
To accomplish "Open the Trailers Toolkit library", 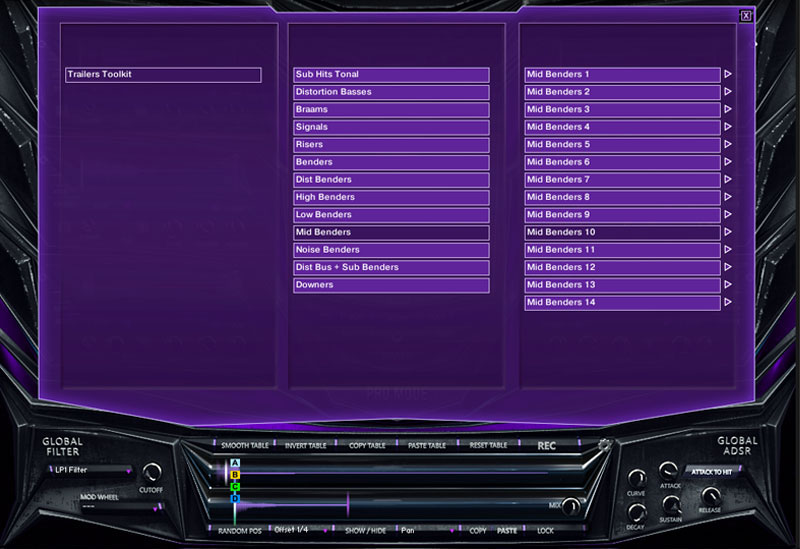I will tap(163, 74).
